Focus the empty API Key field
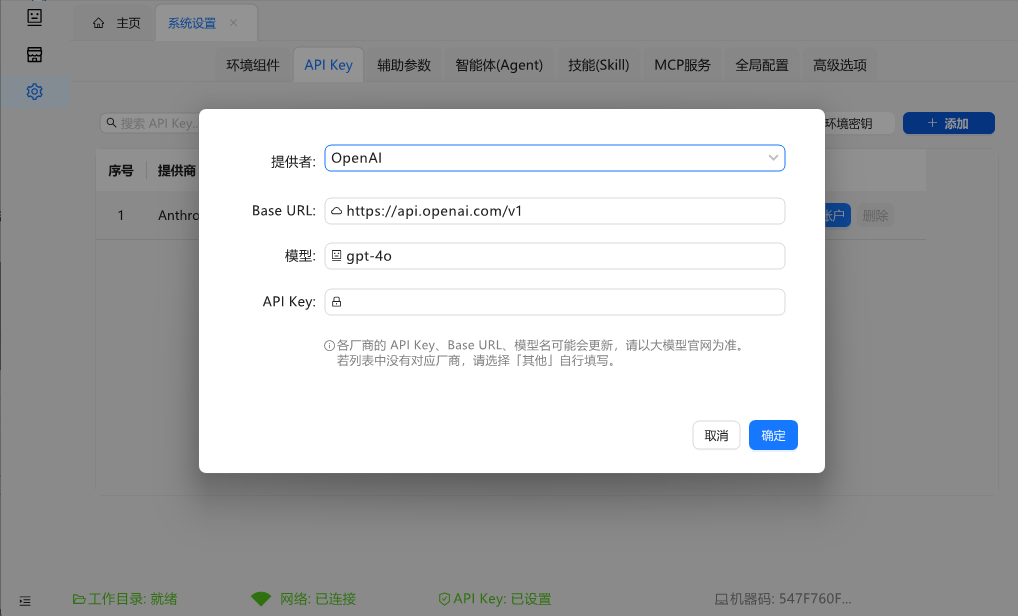The image size is (1018, 616). pos(554,302)
